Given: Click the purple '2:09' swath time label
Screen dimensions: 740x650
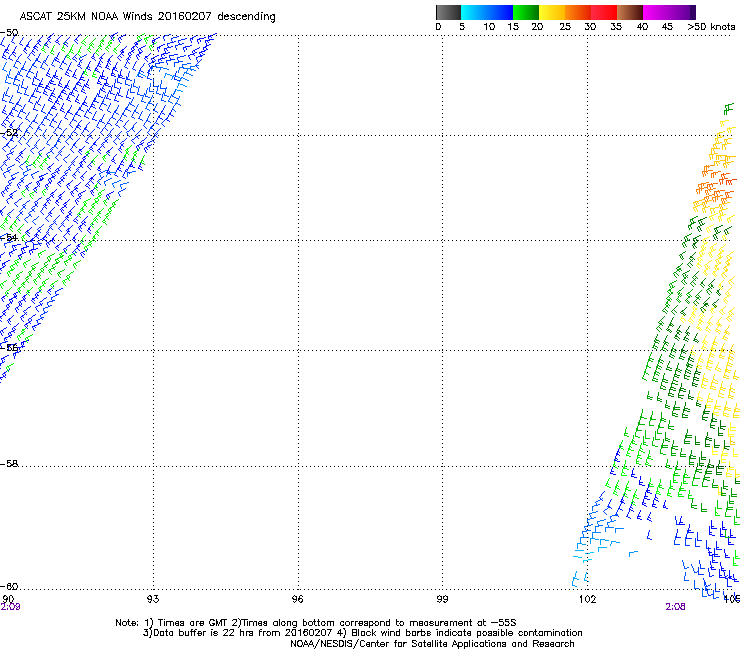Looking at the screenshot, I should click(10, 607).
